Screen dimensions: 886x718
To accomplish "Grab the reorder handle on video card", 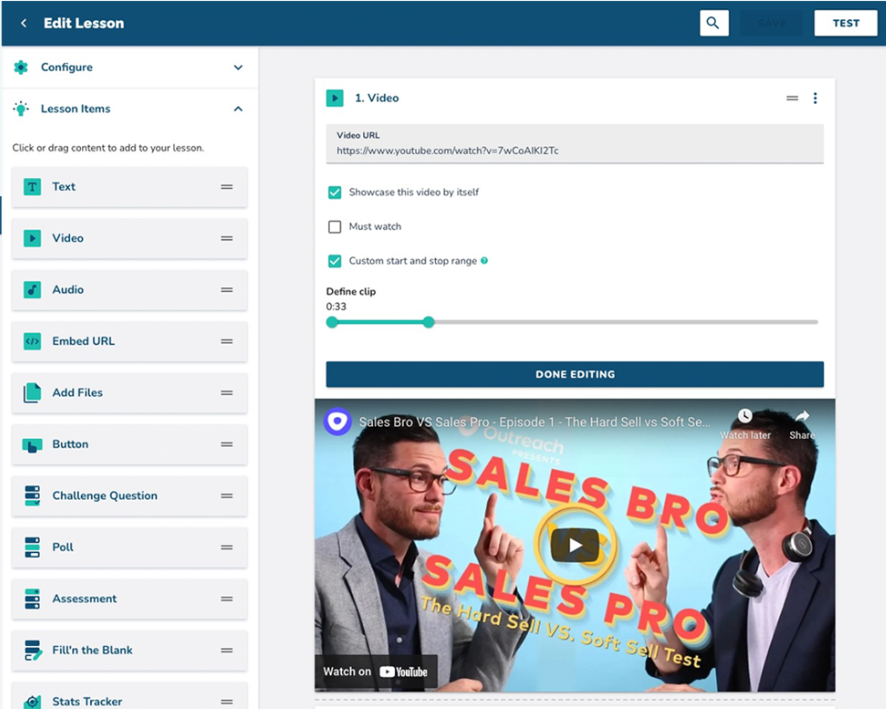I will click(x=792, y=98).
